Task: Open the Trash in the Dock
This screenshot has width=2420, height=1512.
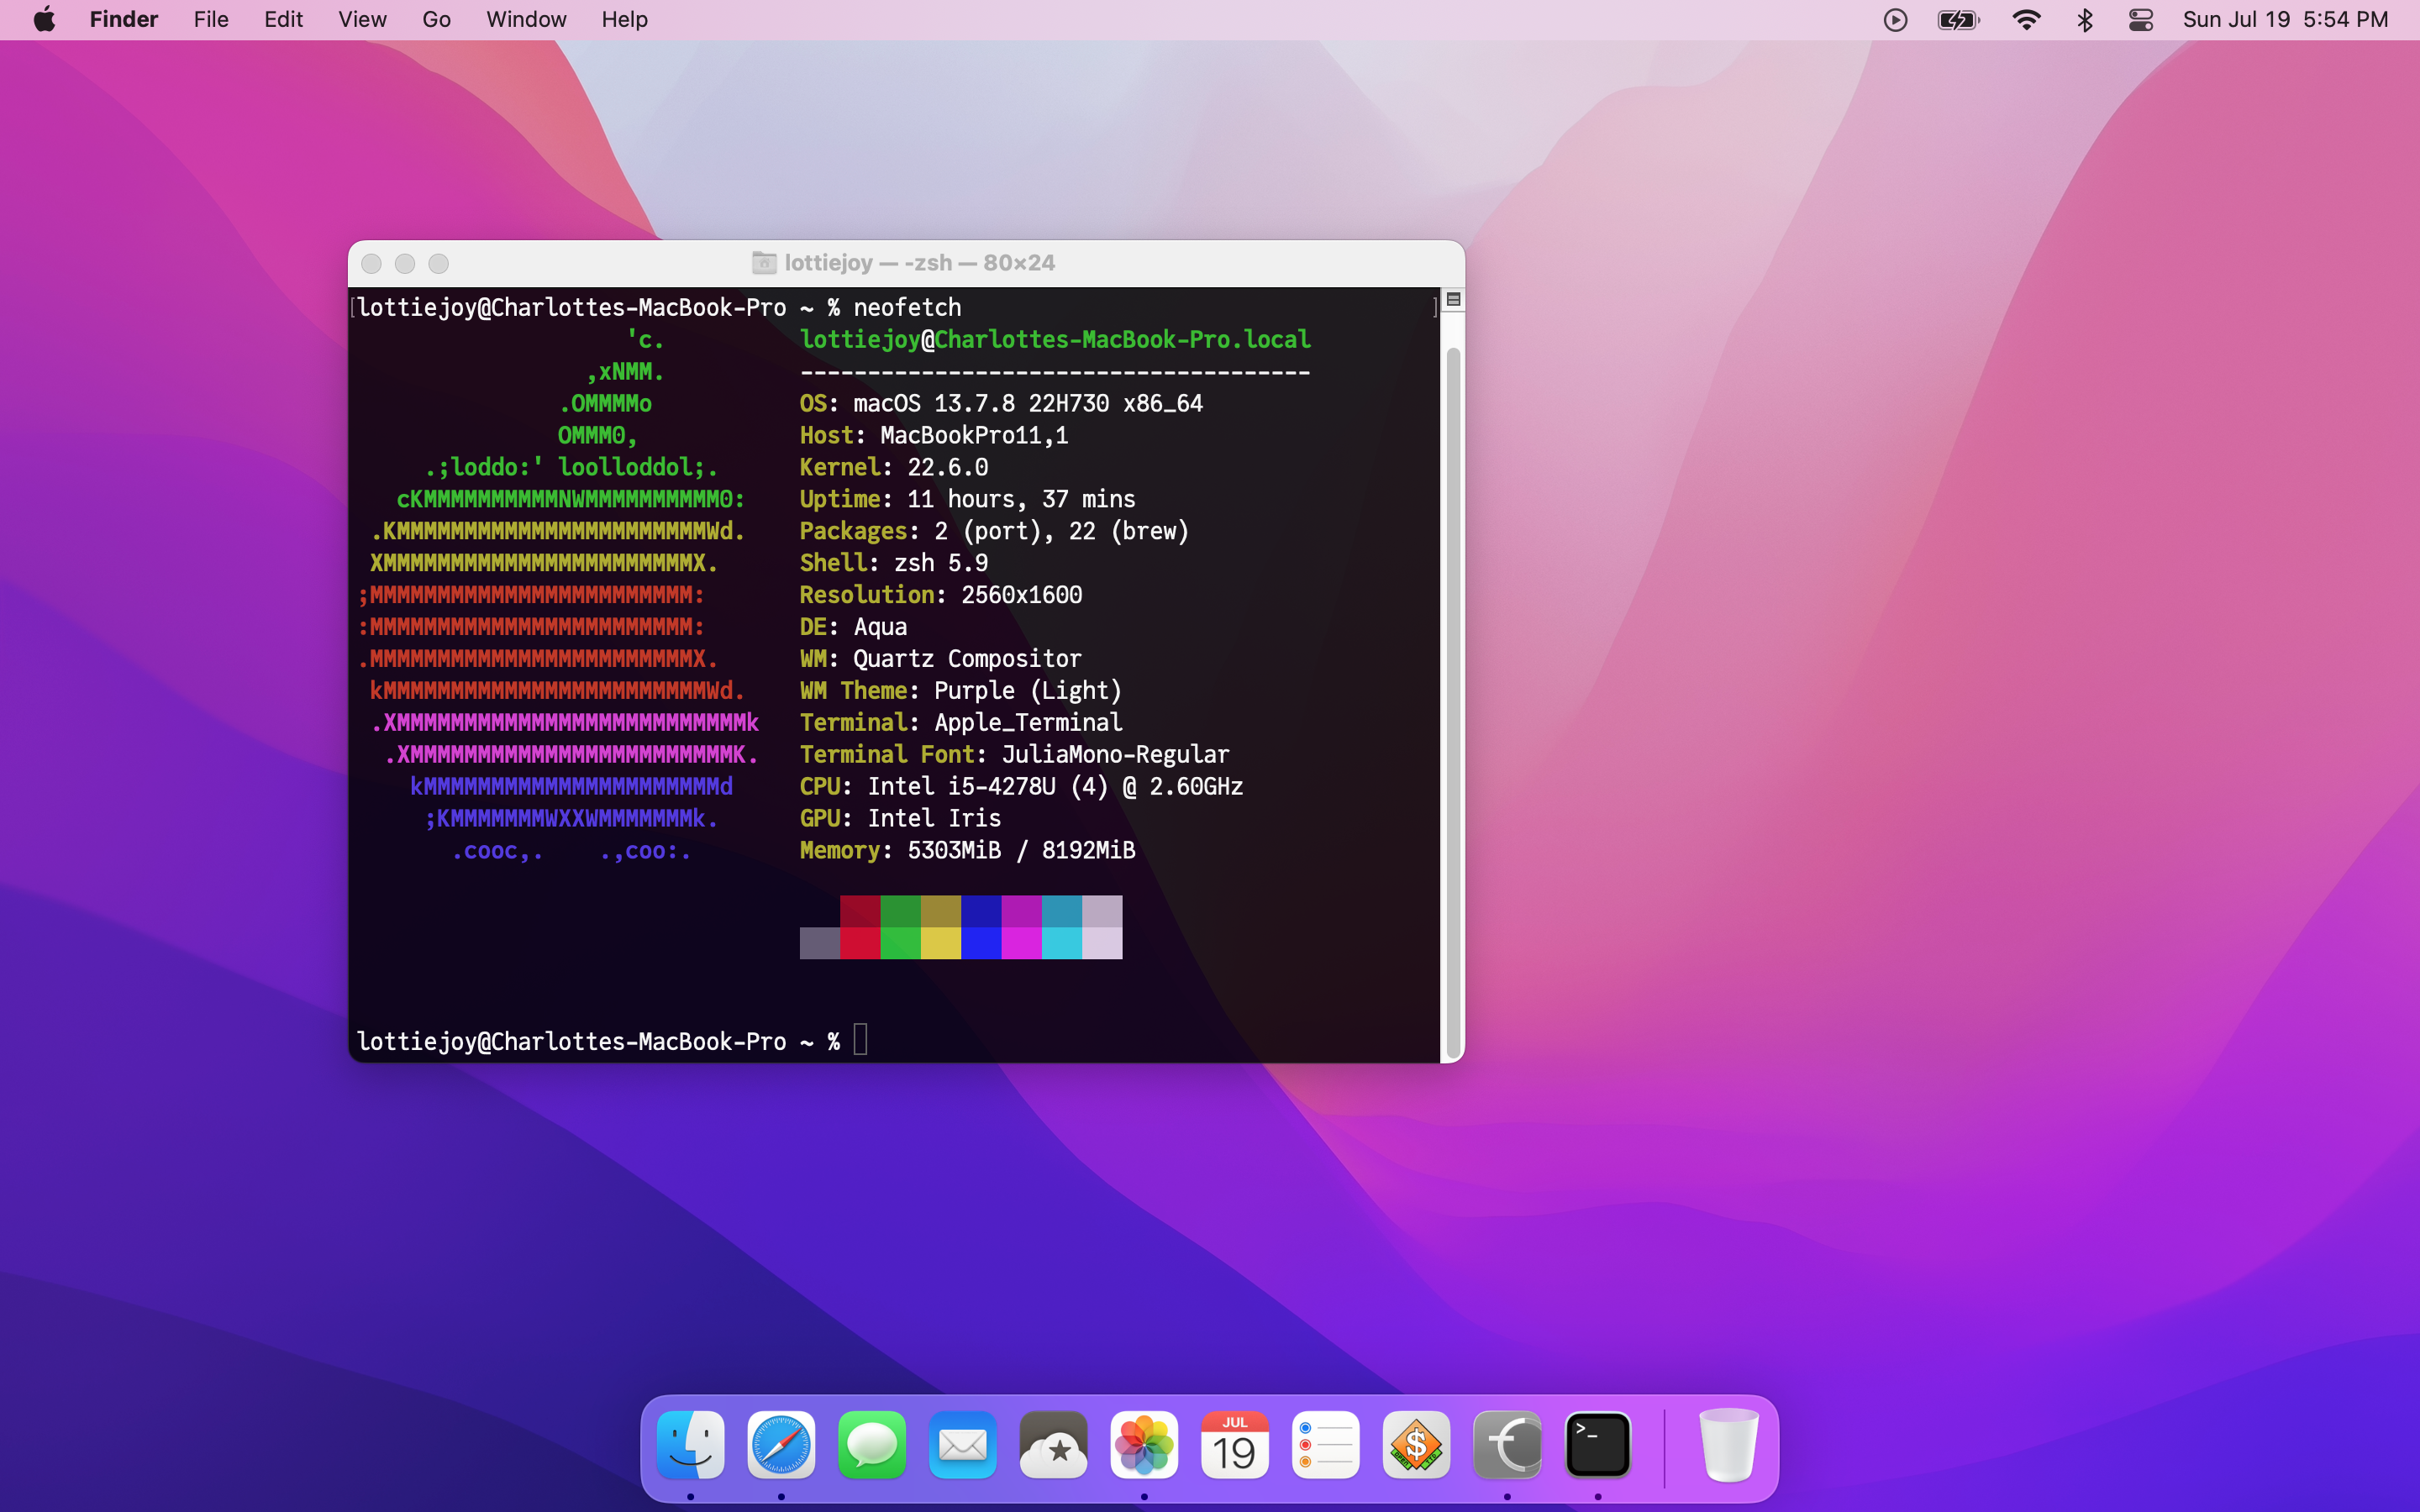Action: (1728, 1444)
